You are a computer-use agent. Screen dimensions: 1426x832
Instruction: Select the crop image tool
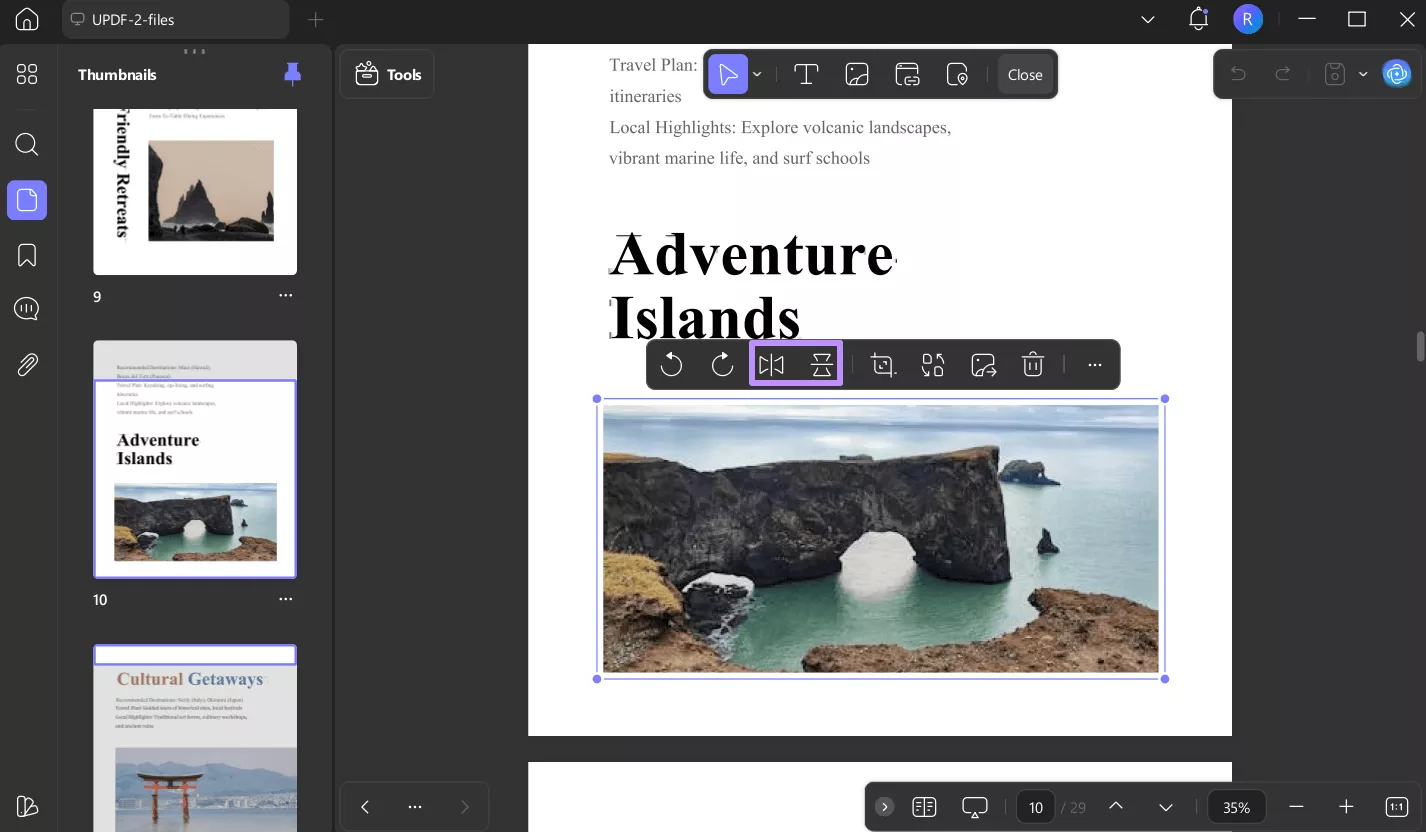pos(883,365)
